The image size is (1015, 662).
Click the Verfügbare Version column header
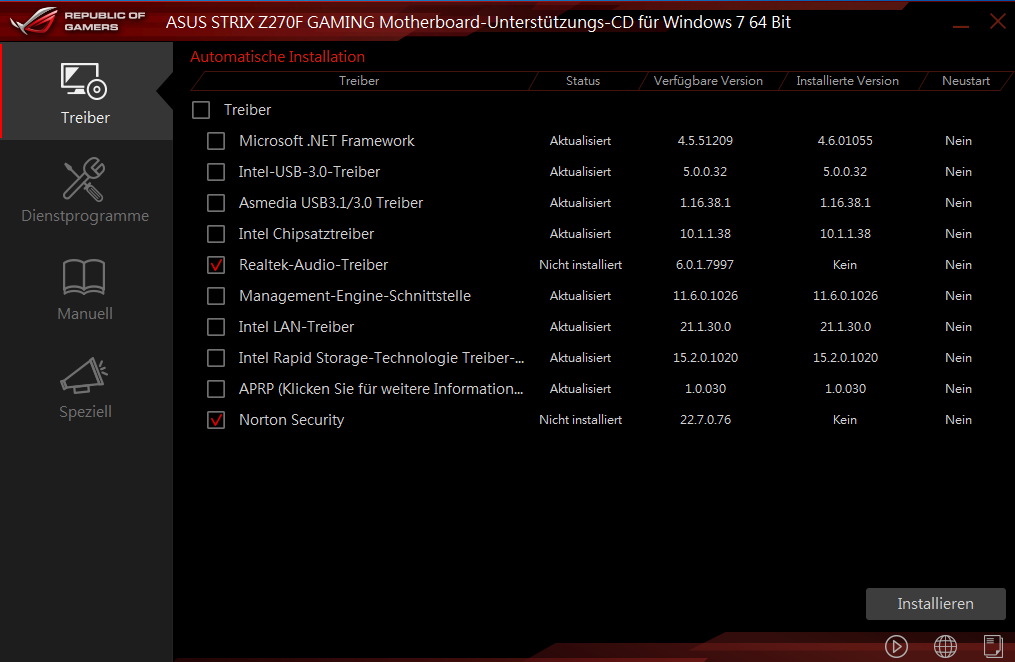(x=708, y=81)
